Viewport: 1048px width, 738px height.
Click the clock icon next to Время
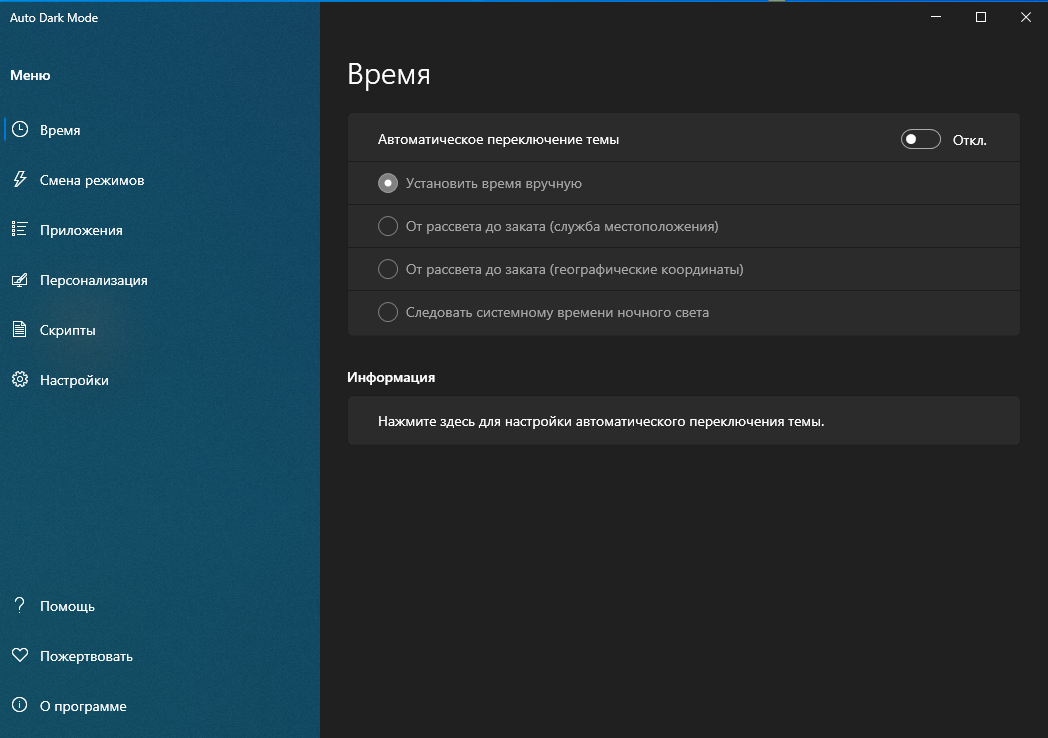click(20, 130)
